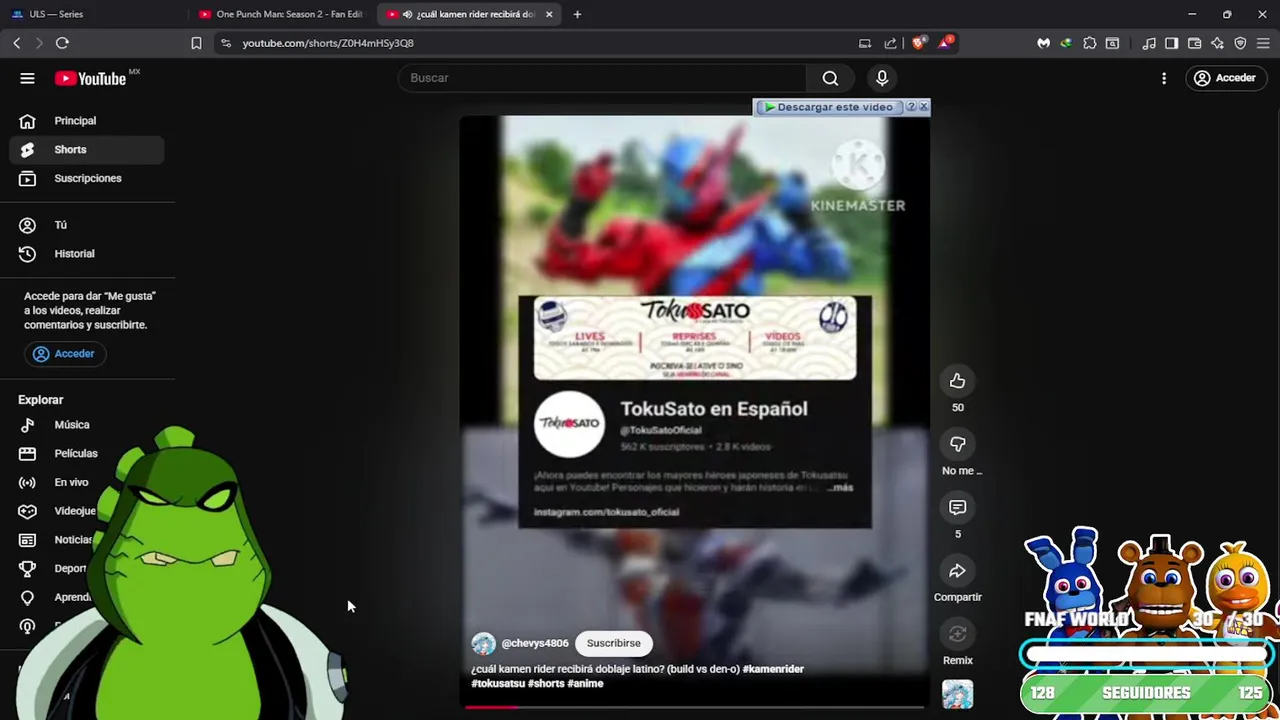The image size is (1280, 720).
Task: Bookmark this page with the bookmark icon
Action: click(x=196, y=43)
